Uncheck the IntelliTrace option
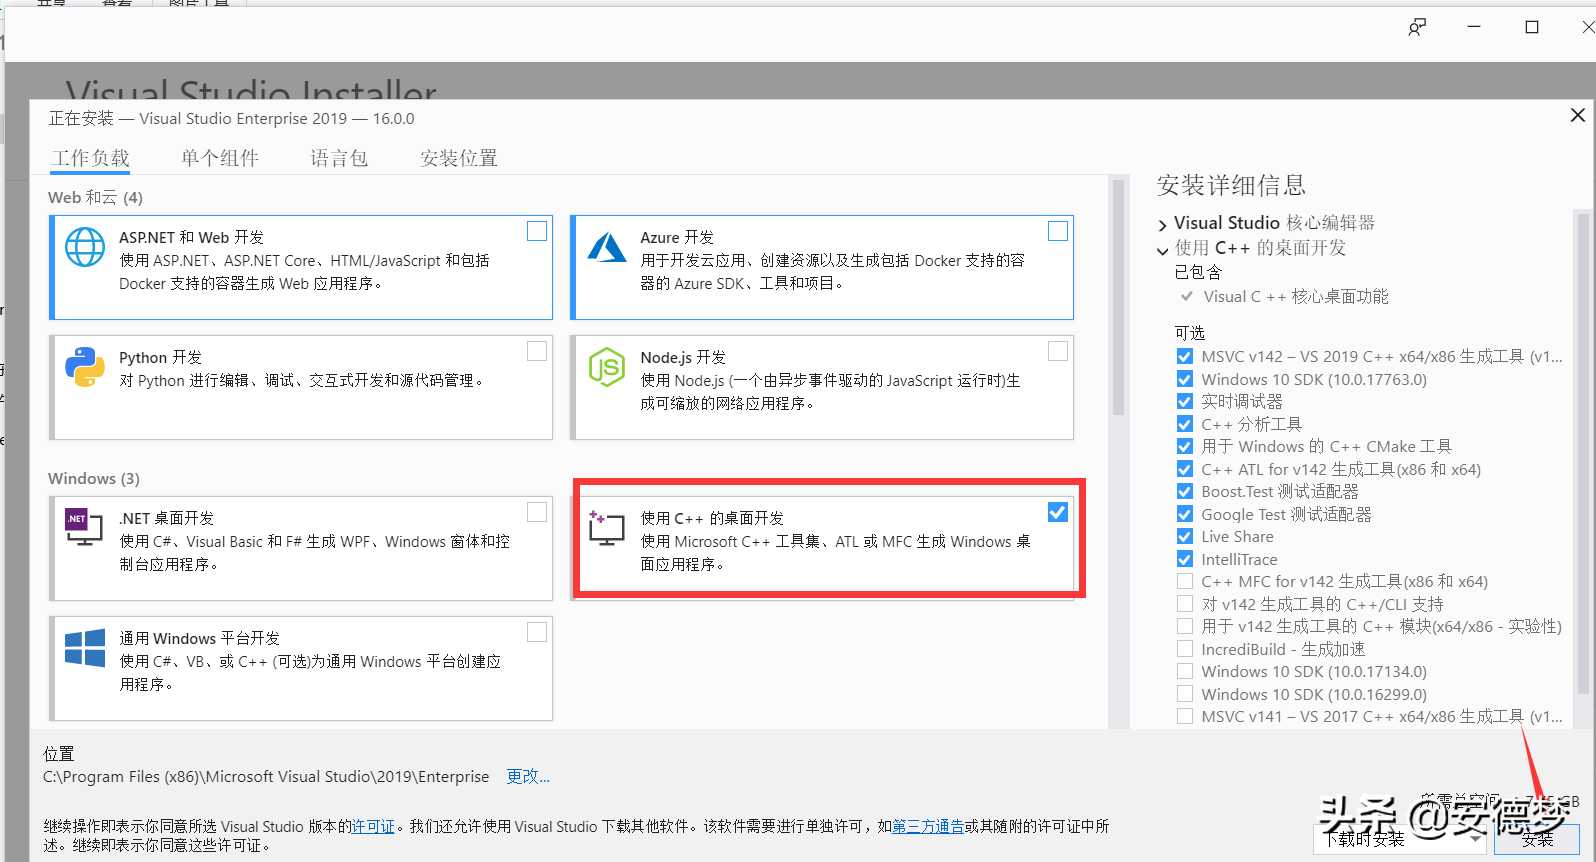1596x862 pixels. coord(1185,559)
